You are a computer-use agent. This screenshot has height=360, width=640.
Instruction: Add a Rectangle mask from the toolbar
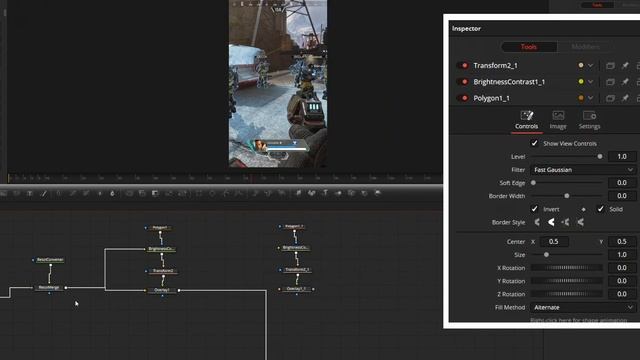[199, 193]
